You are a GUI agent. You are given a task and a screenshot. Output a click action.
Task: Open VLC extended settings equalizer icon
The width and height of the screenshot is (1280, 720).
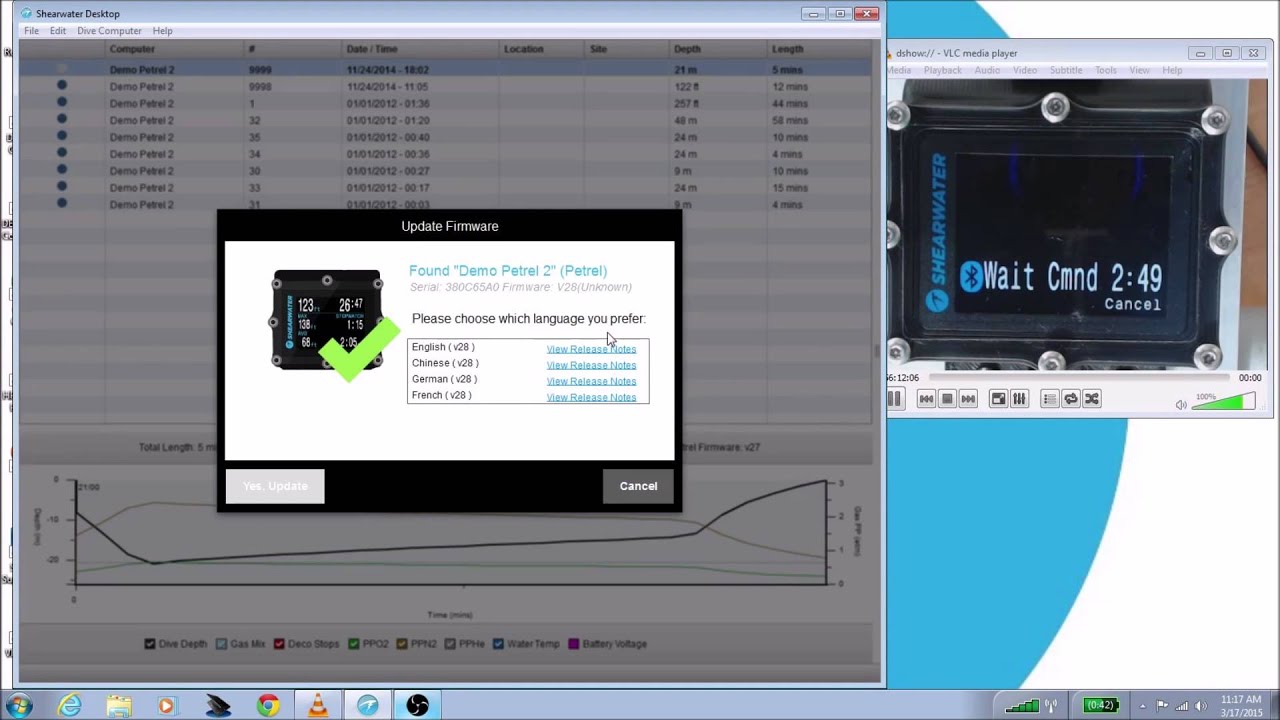1019,399
